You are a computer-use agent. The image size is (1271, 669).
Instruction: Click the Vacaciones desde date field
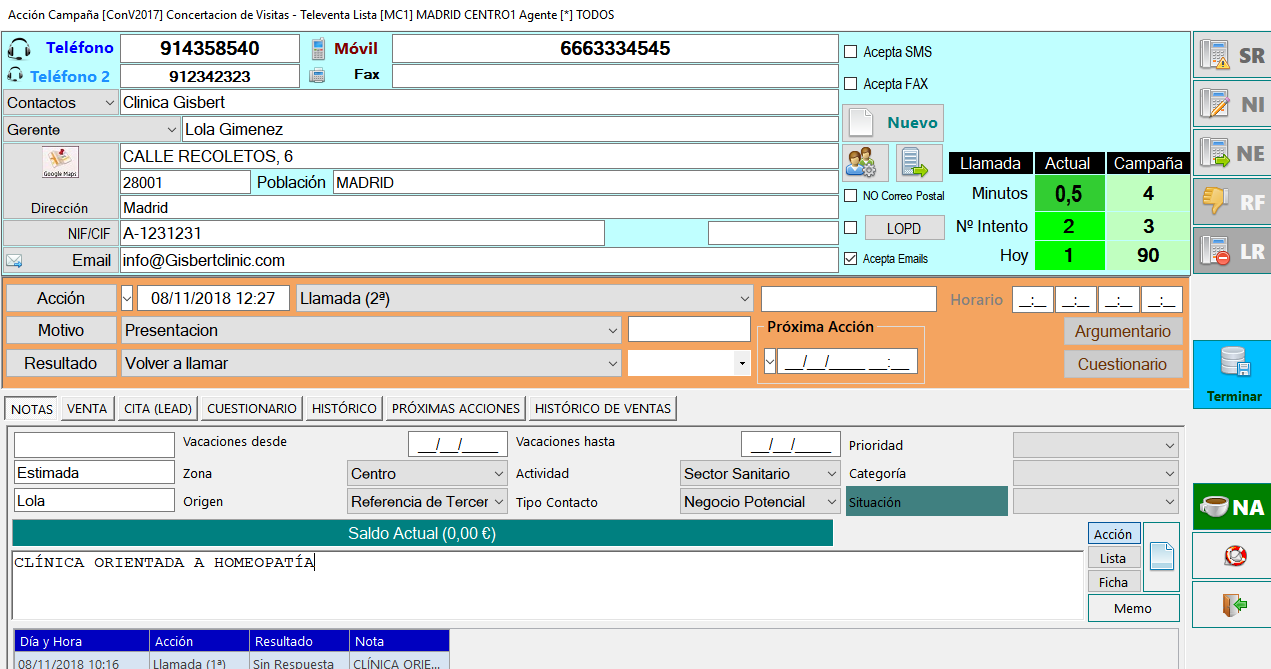pyautogui.click(x=458, y=445)
